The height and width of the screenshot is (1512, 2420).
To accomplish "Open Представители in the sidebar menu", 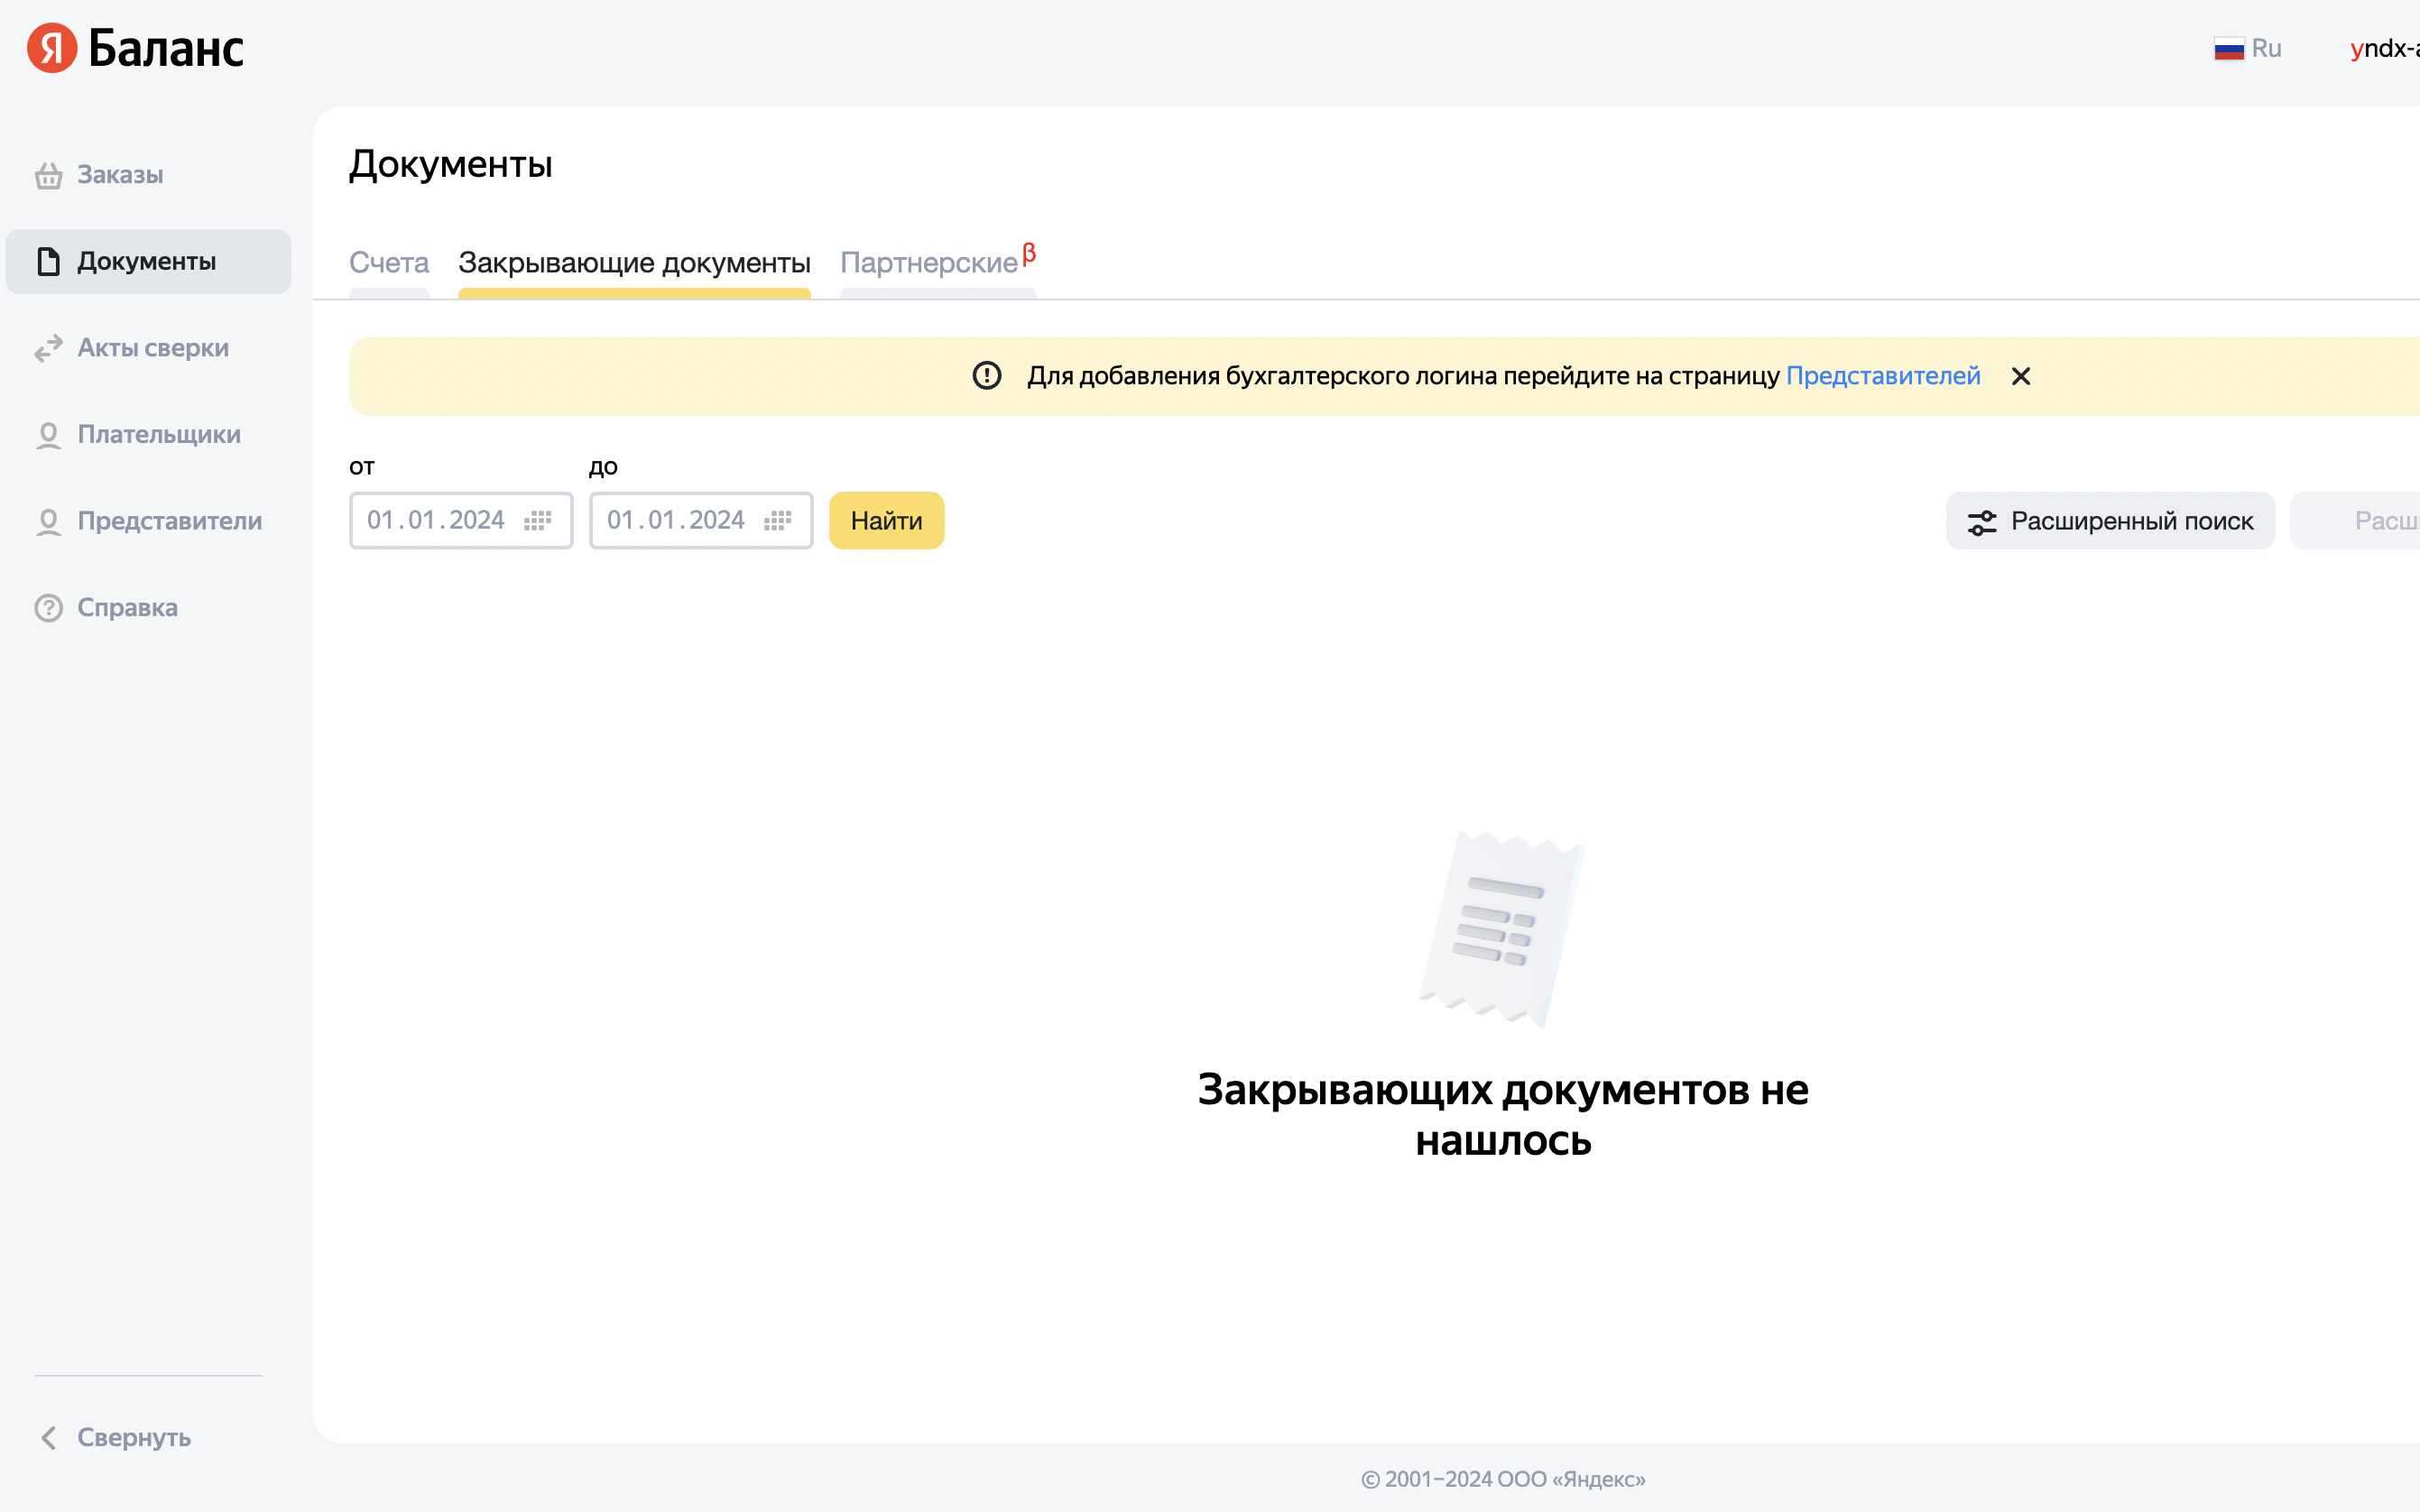I will click(x=169, y=521).
